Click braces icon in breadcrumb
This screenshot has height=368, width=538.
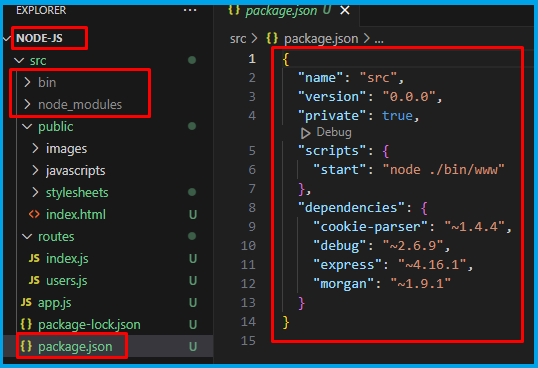272,38
